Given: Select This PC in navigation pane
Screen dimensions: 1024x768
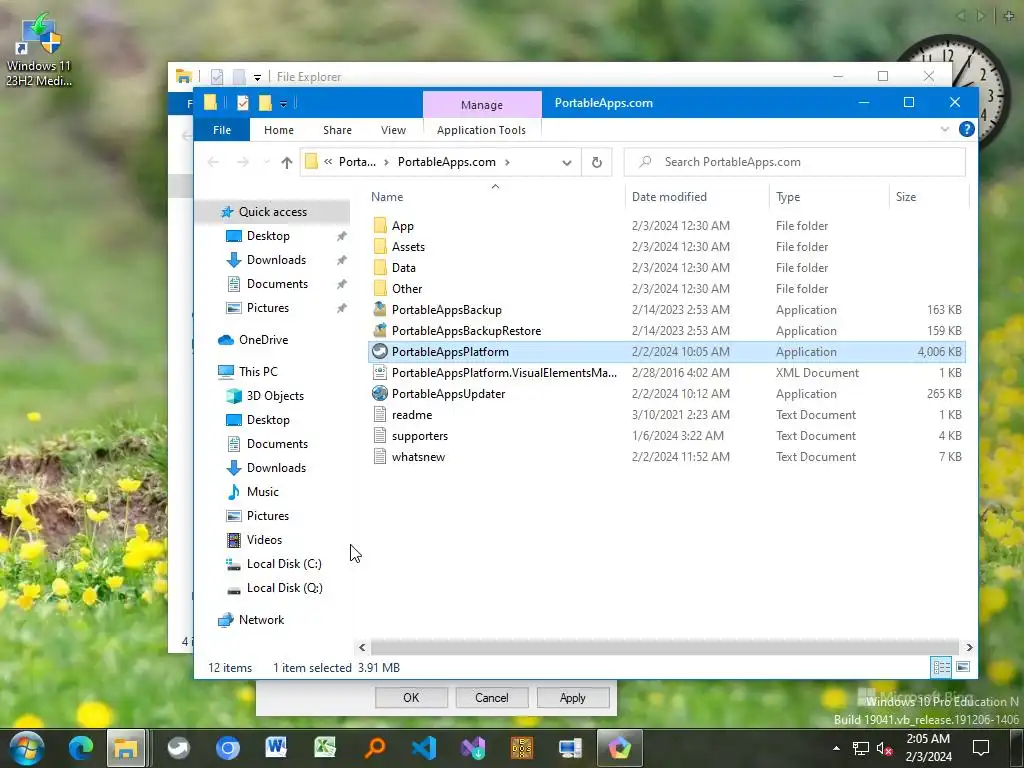Looking at the screenshot, I should click(x=258, y=372).
